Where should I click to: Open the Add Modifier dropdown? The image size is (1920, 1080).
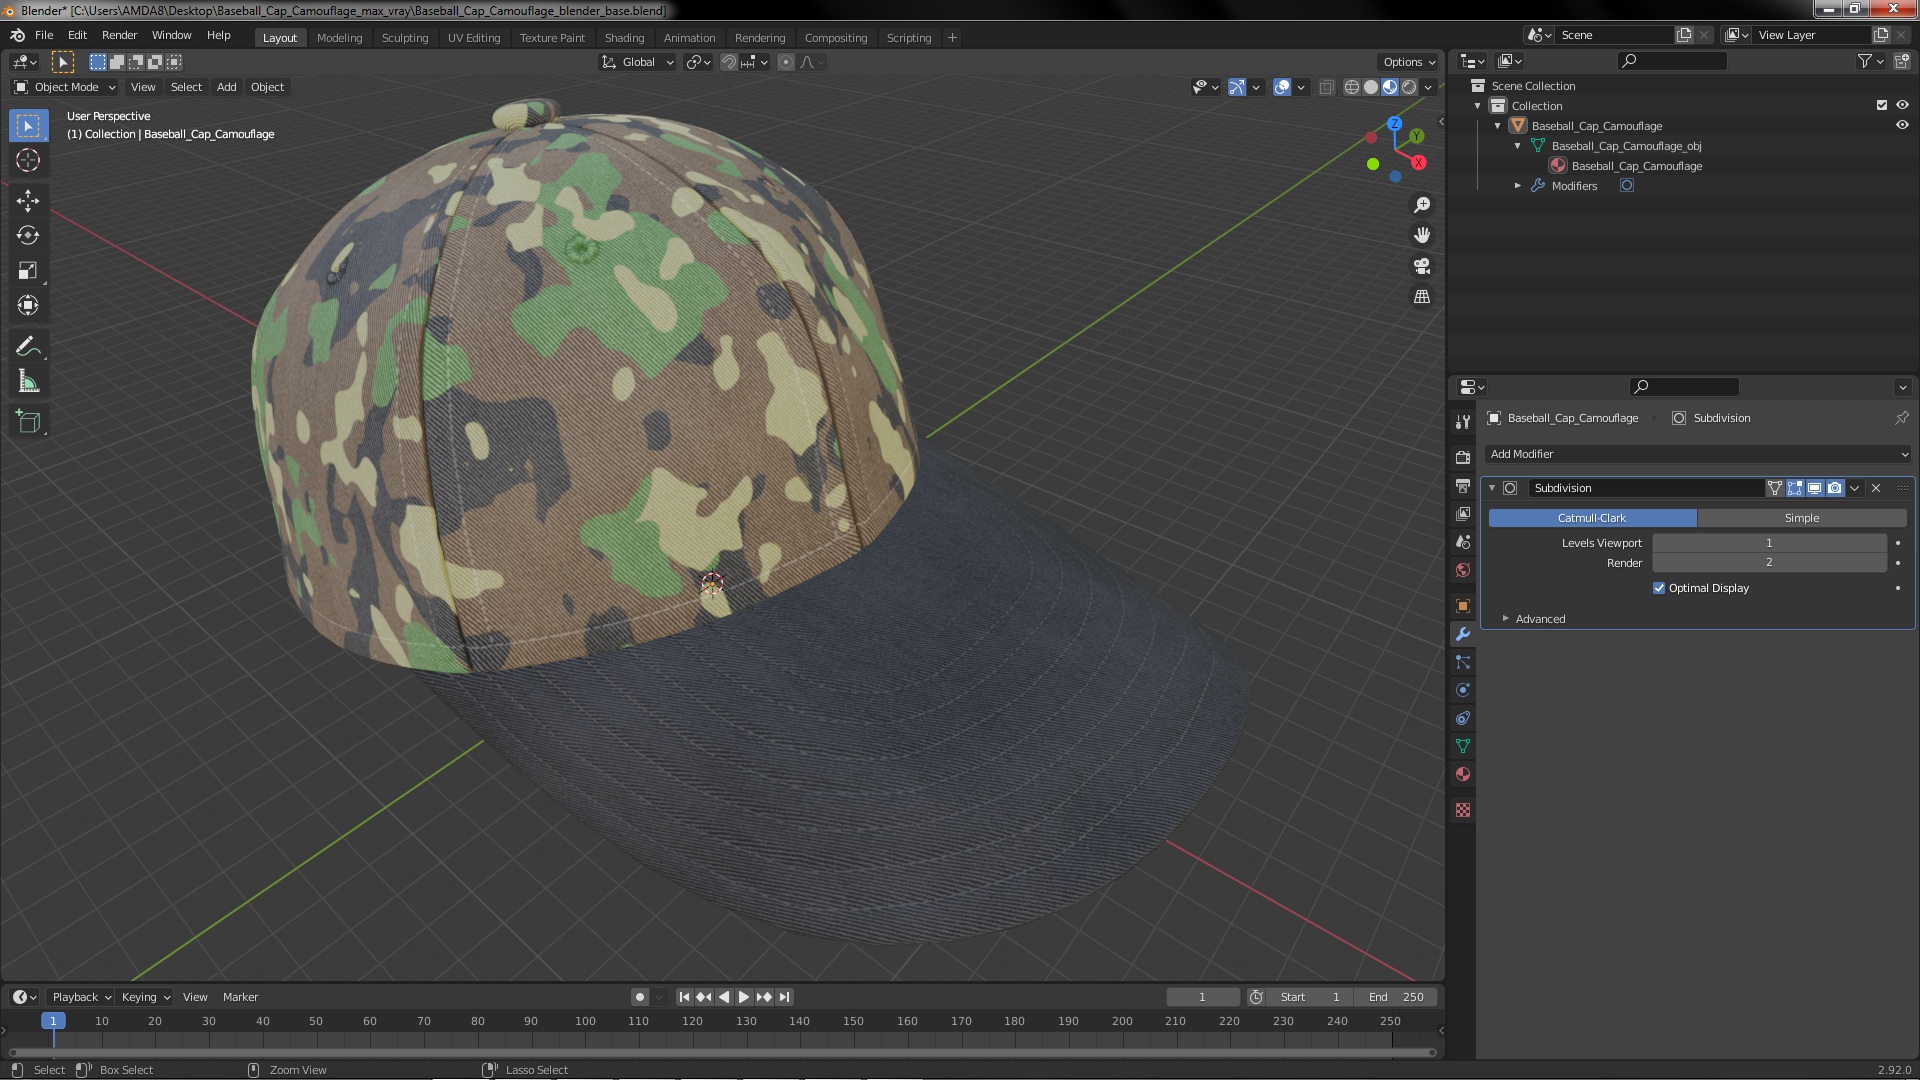tap(1697, 454)
